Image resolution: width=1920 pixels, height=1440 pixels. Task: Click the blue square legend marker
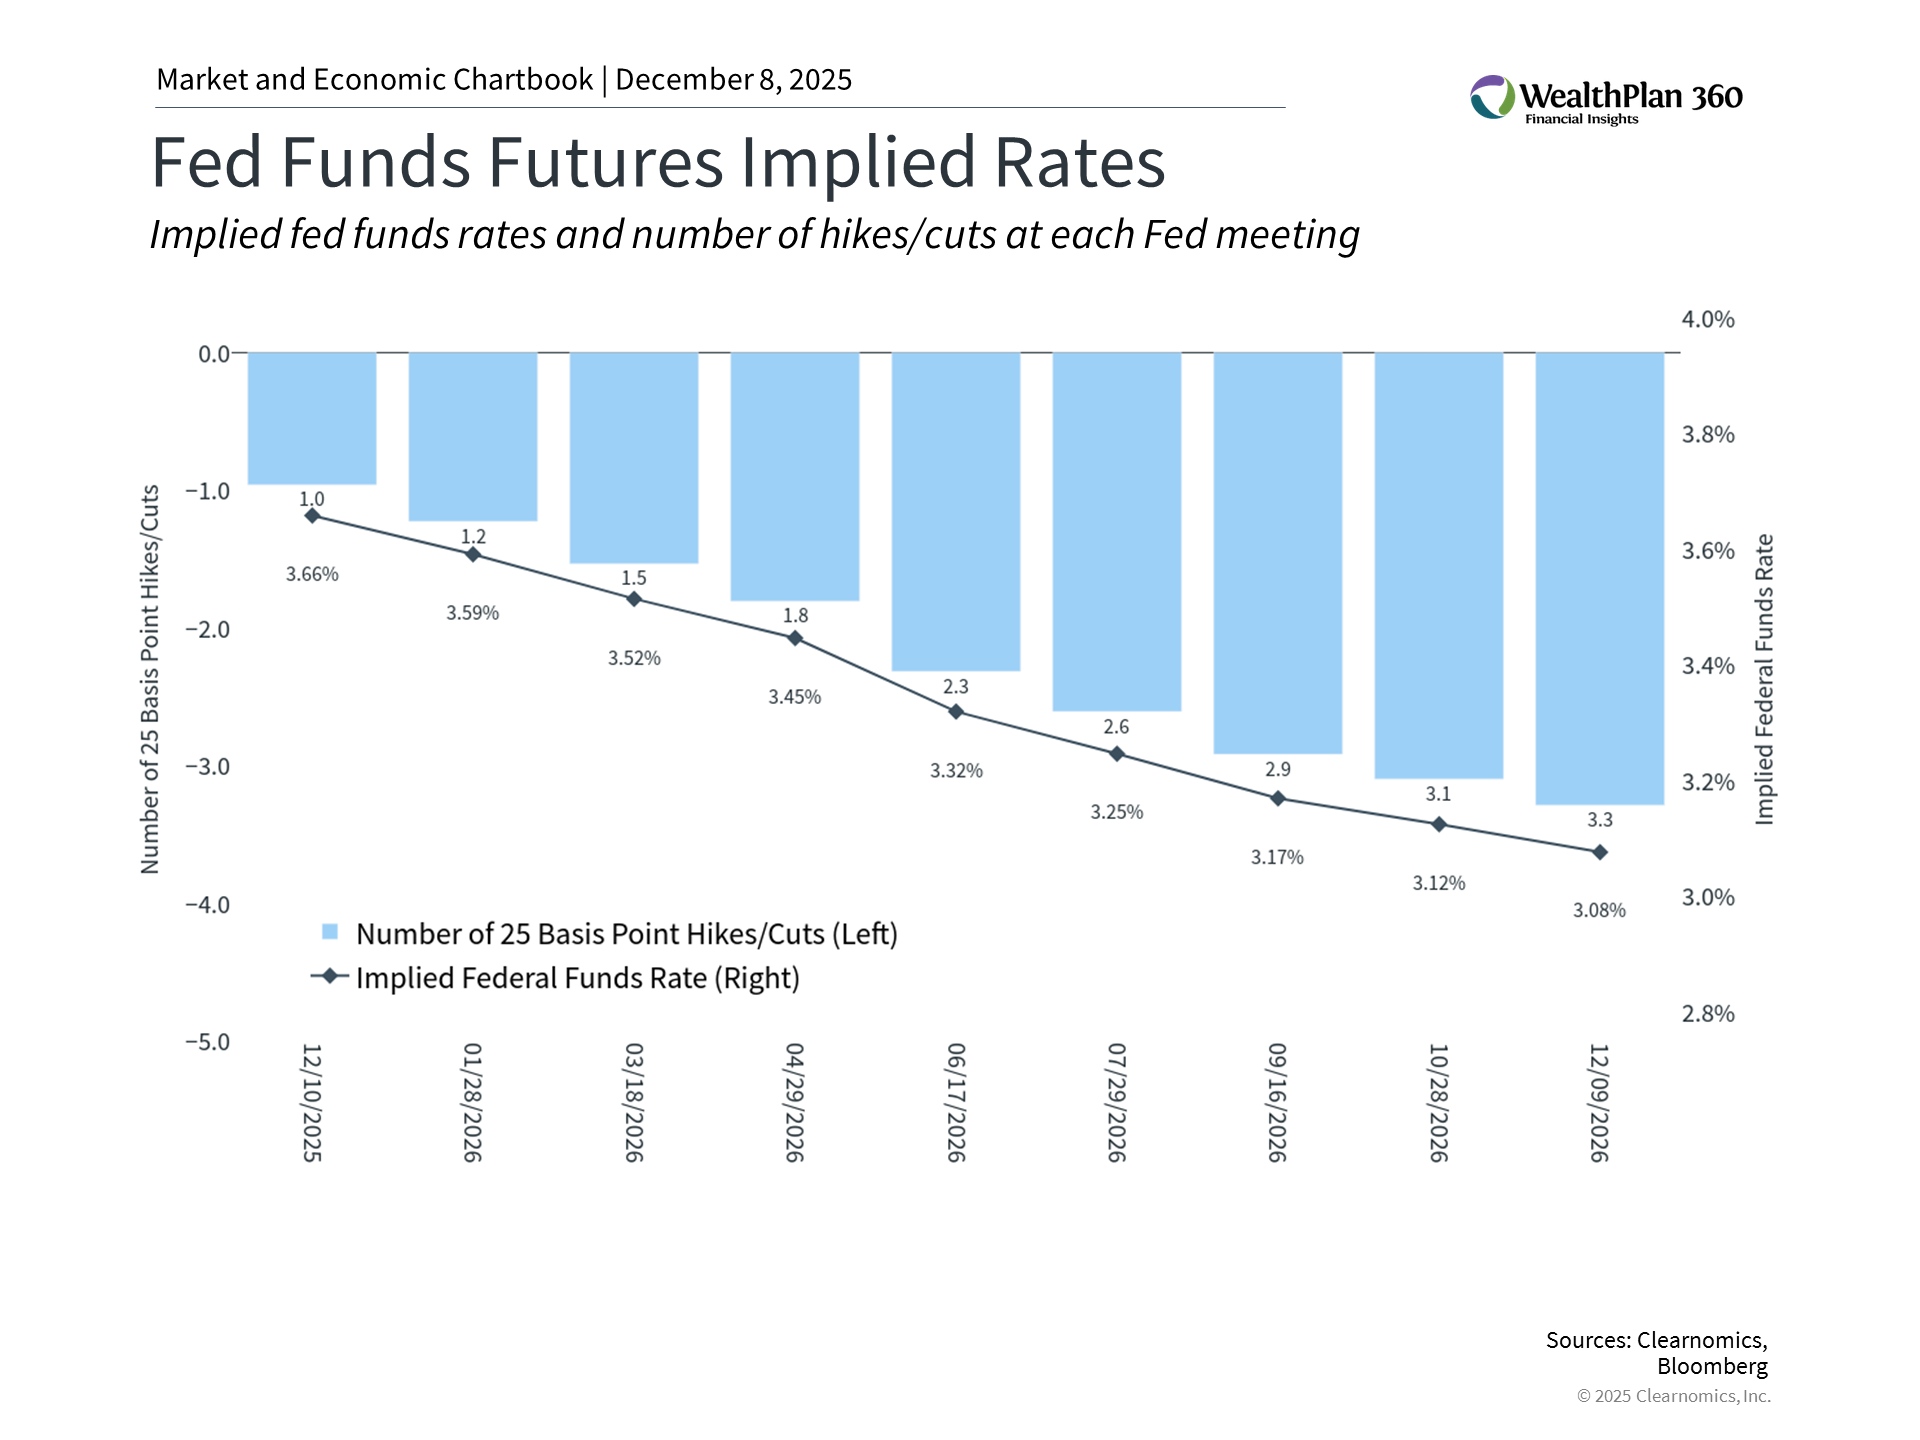[330, 932]
